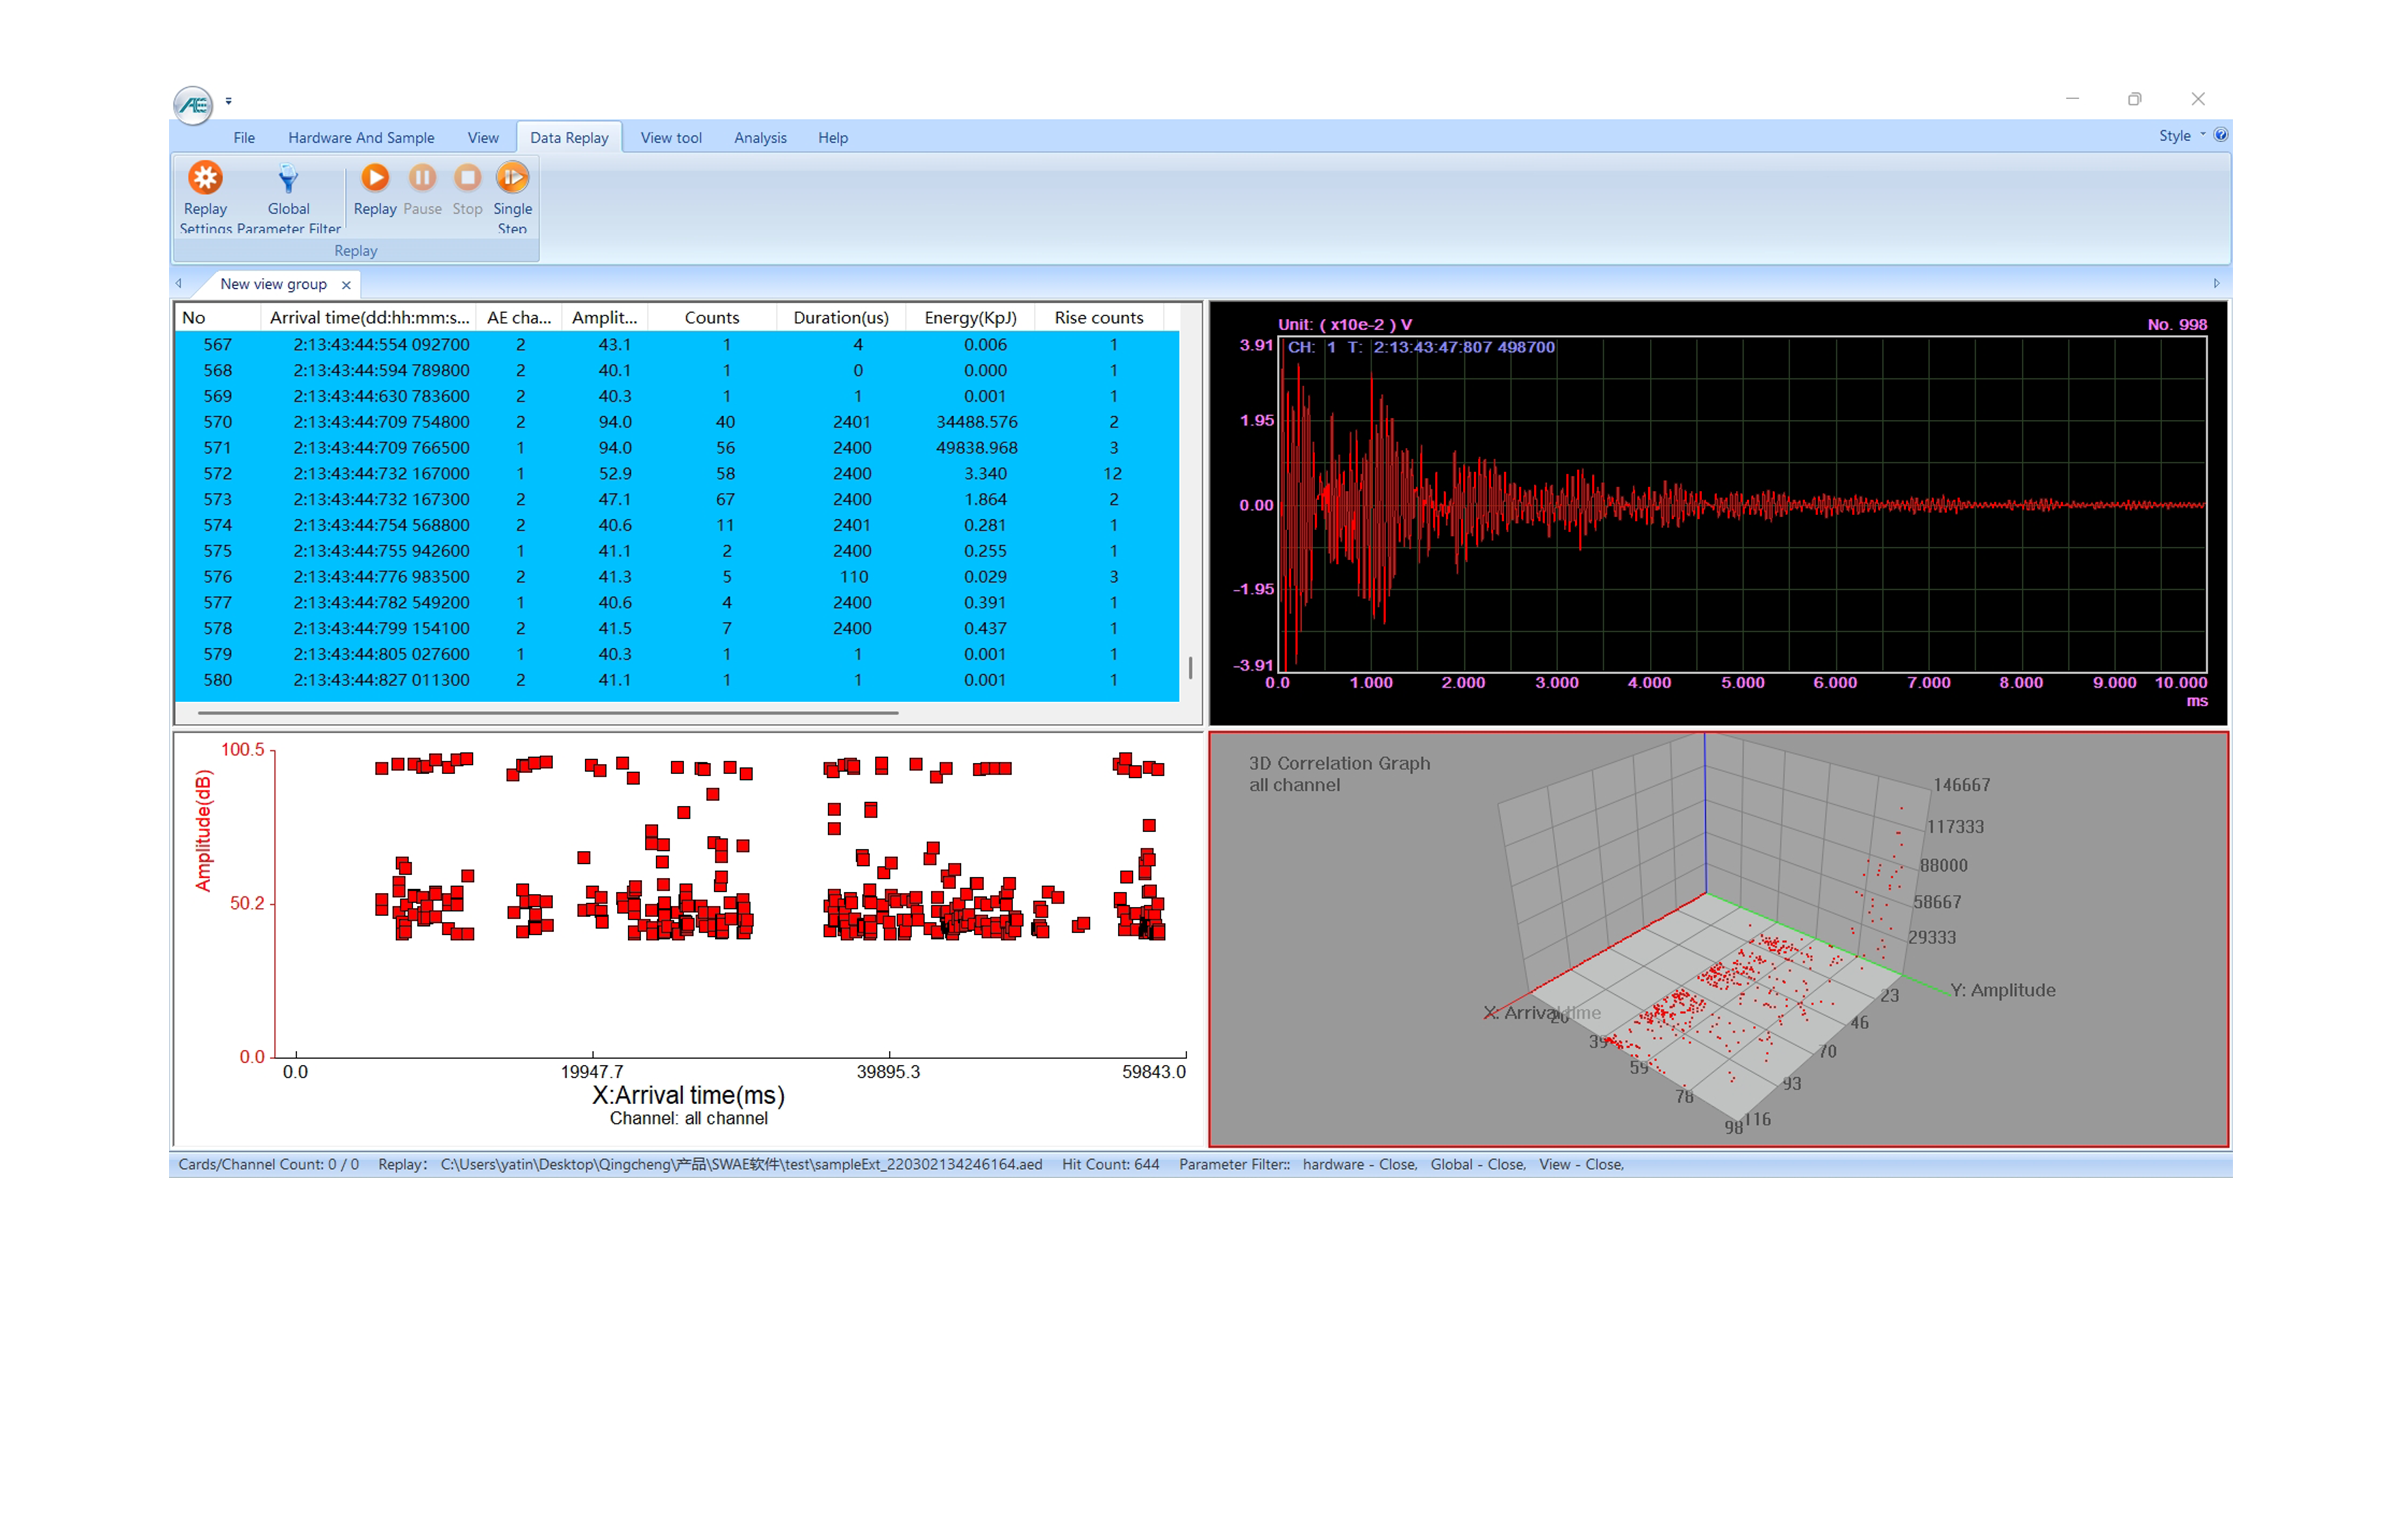Advance replay with Single Step
Image resolution: width=2400 pixels, height=1516 pixels.
click(x=512, y=178)
